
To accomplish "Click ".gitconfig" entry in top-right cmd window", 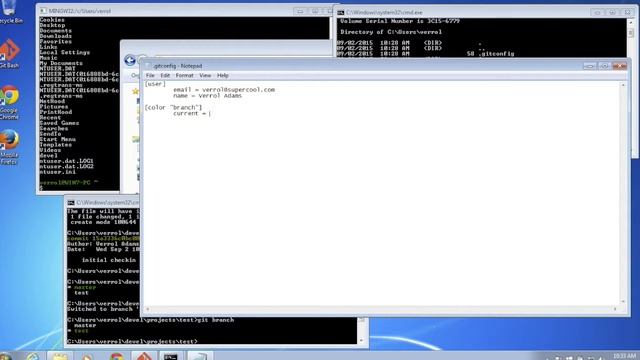I will pos(496,54).
